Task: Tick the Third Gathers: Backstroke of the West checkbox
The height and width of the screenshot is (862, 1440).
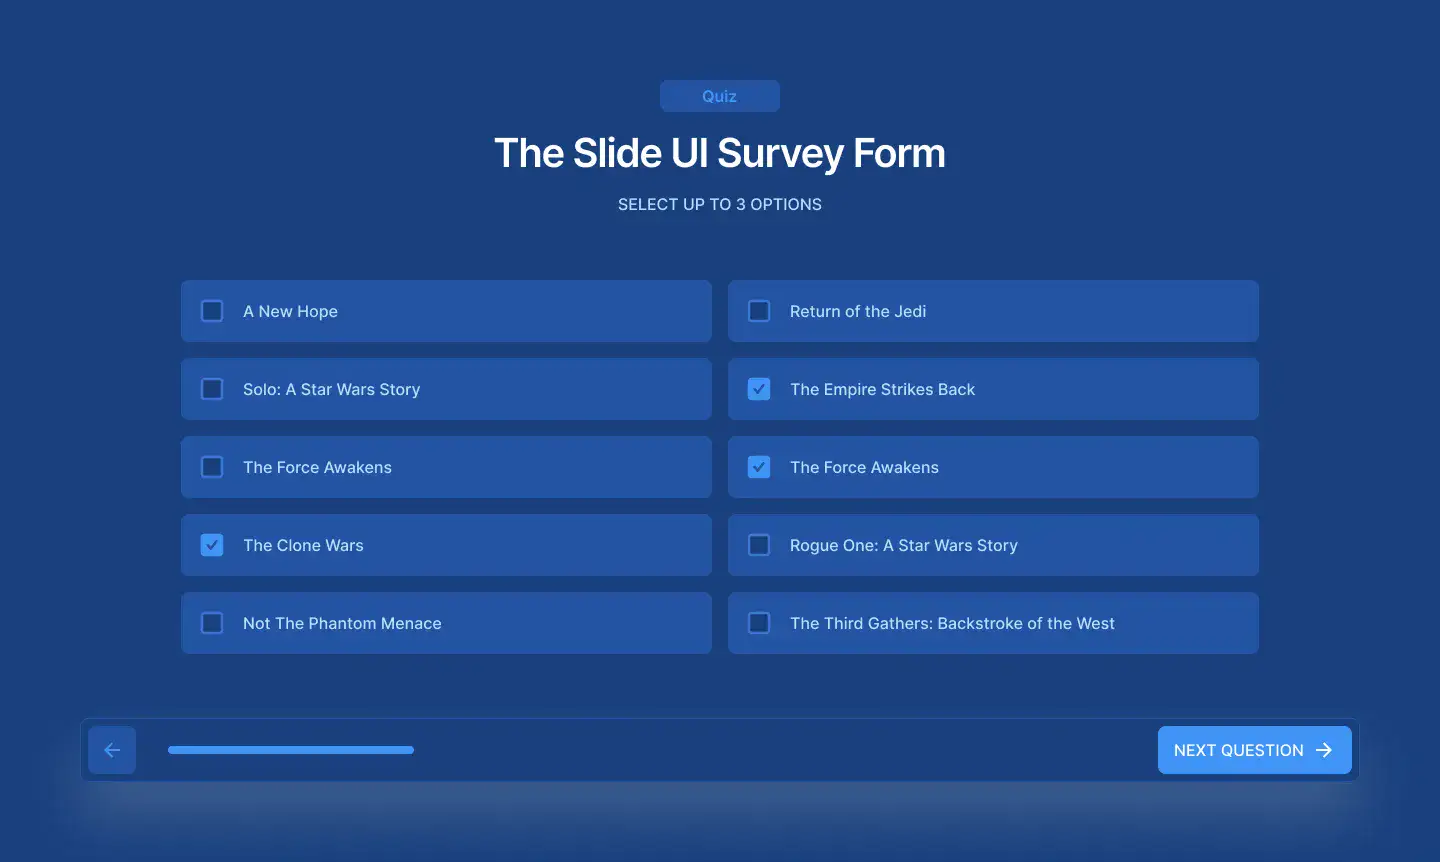Action: tap(759, 623)
